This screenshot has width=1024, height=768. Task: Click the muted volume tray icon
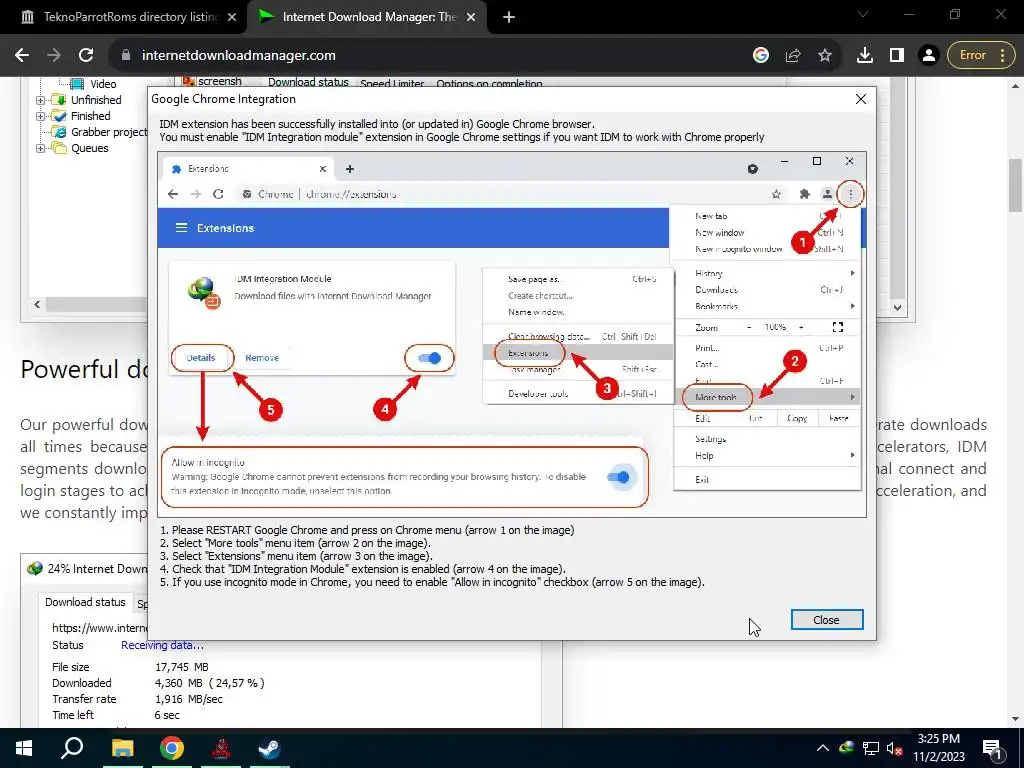894,748
